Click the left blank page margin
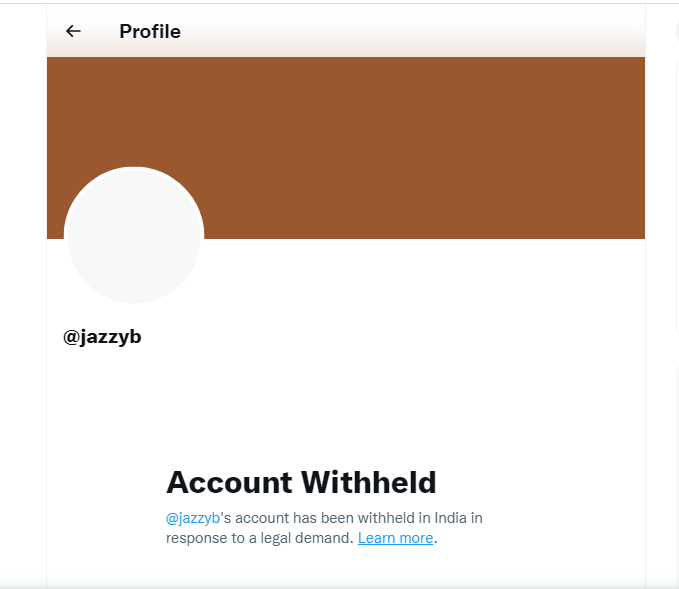Image resolution: width=679 pixels, height=589 pixels. pos(22,300)
